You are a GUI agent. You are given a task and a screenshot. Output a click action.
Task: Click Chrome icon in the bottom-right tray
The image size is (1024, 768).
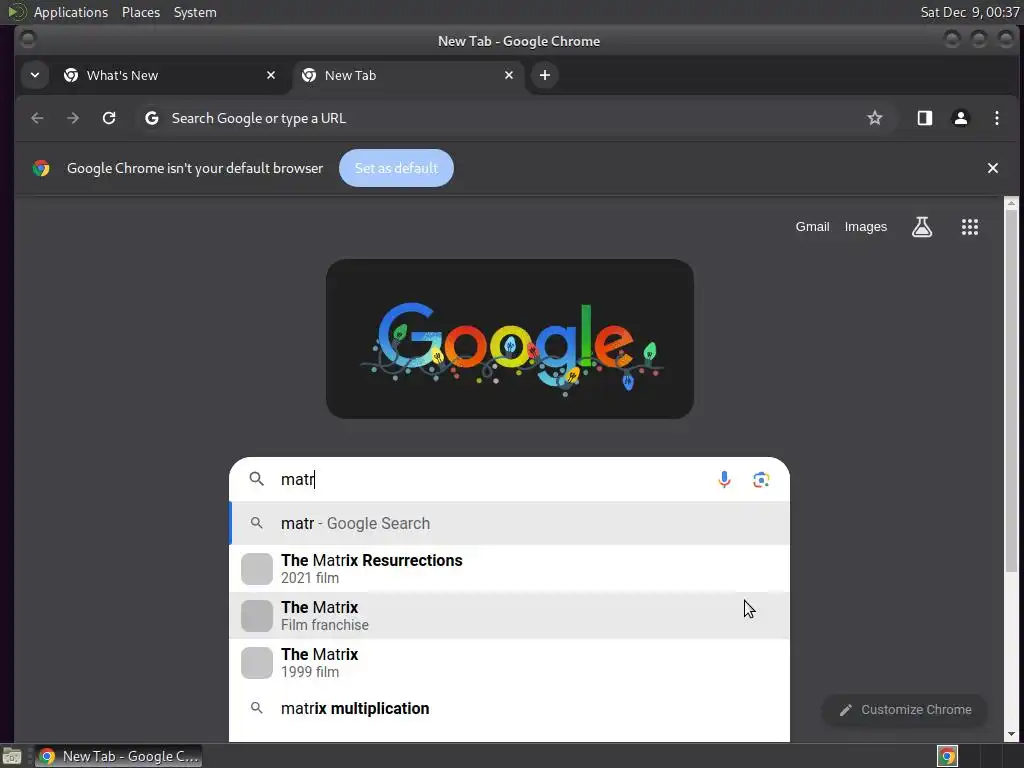coord(947,756)
